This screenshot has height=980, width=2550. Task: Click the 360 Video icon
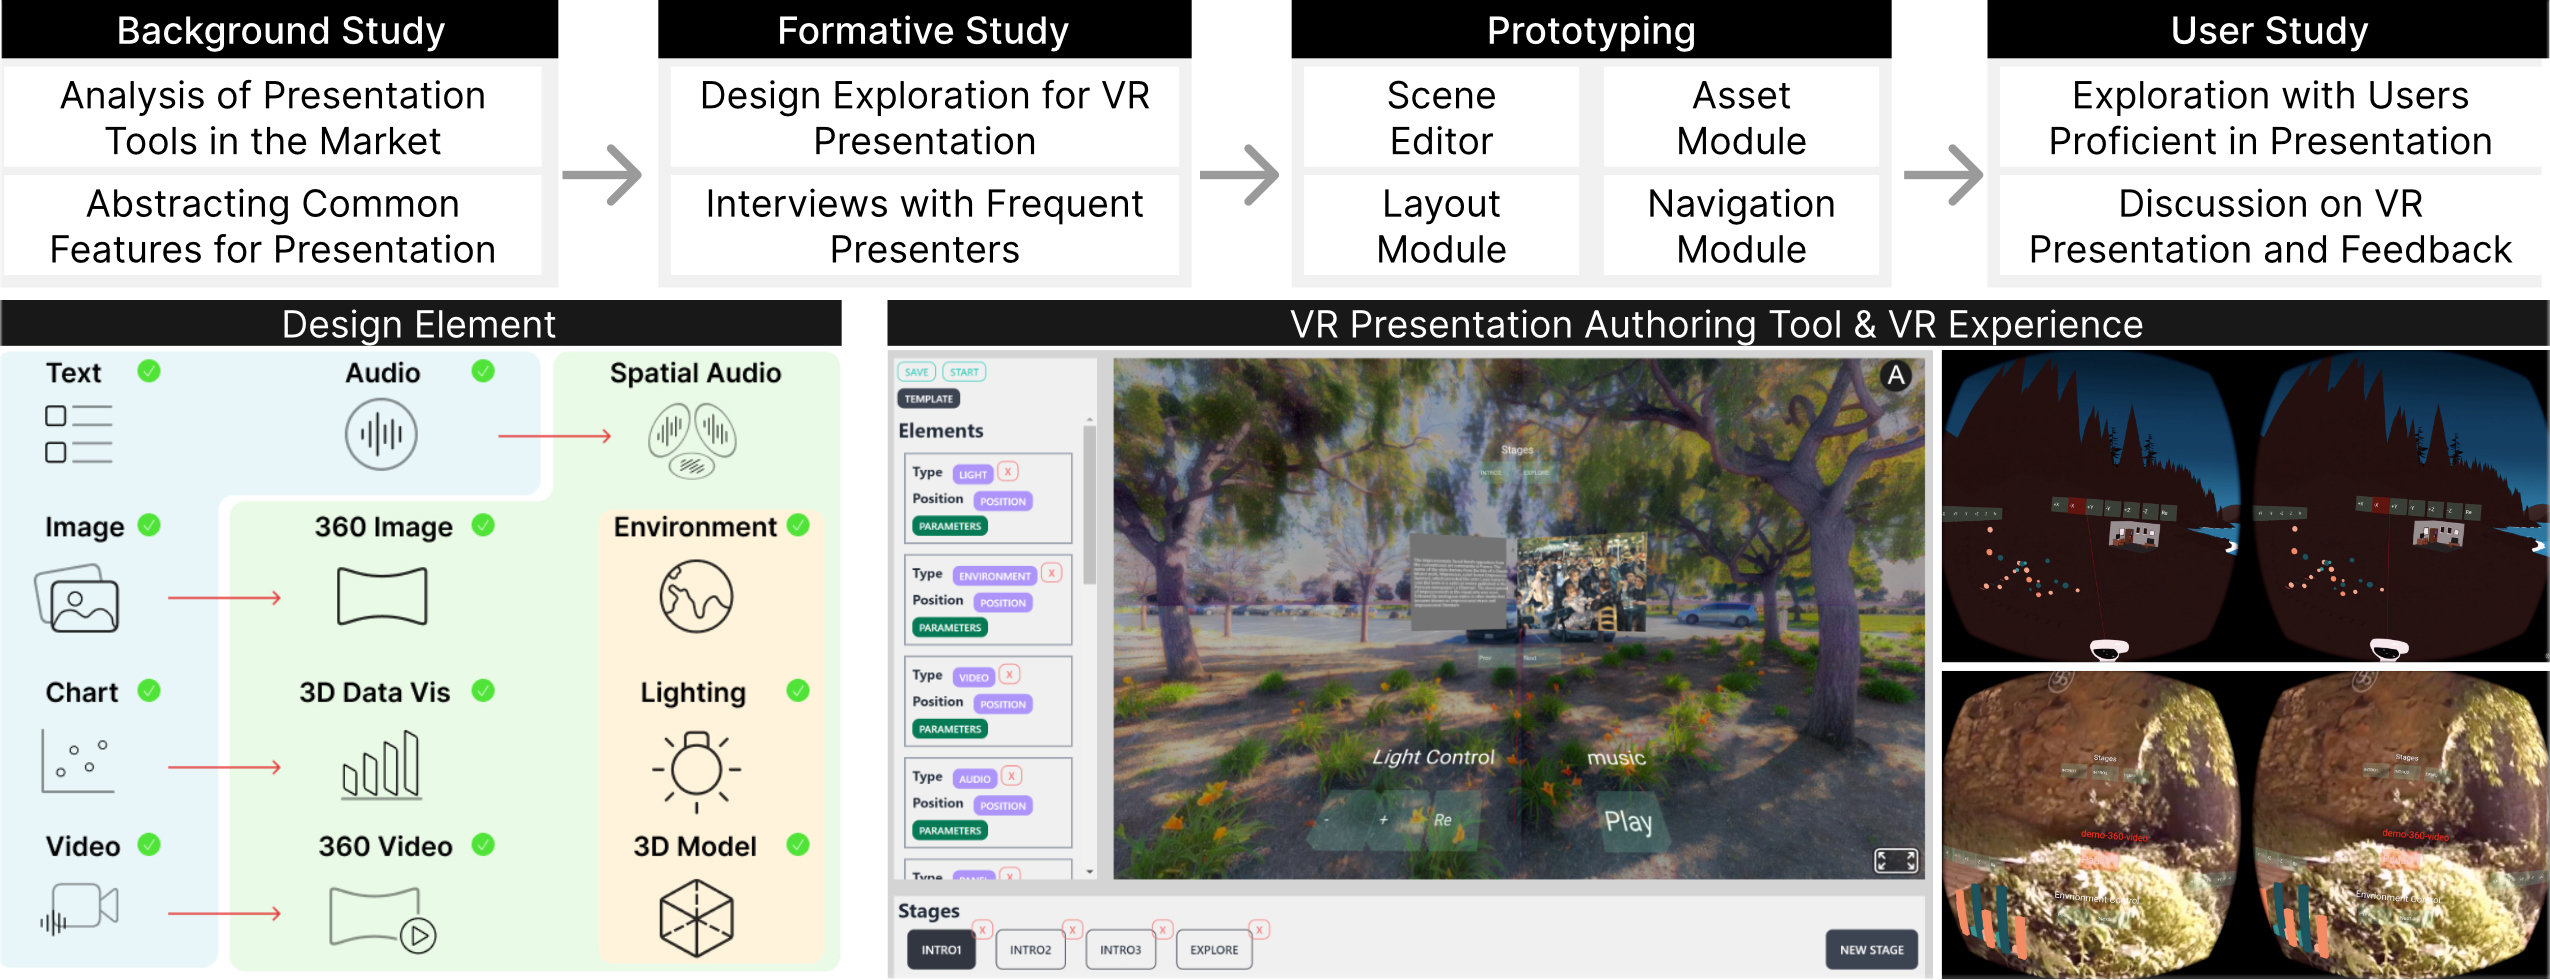pyautogui.click(x=382, y=918)
